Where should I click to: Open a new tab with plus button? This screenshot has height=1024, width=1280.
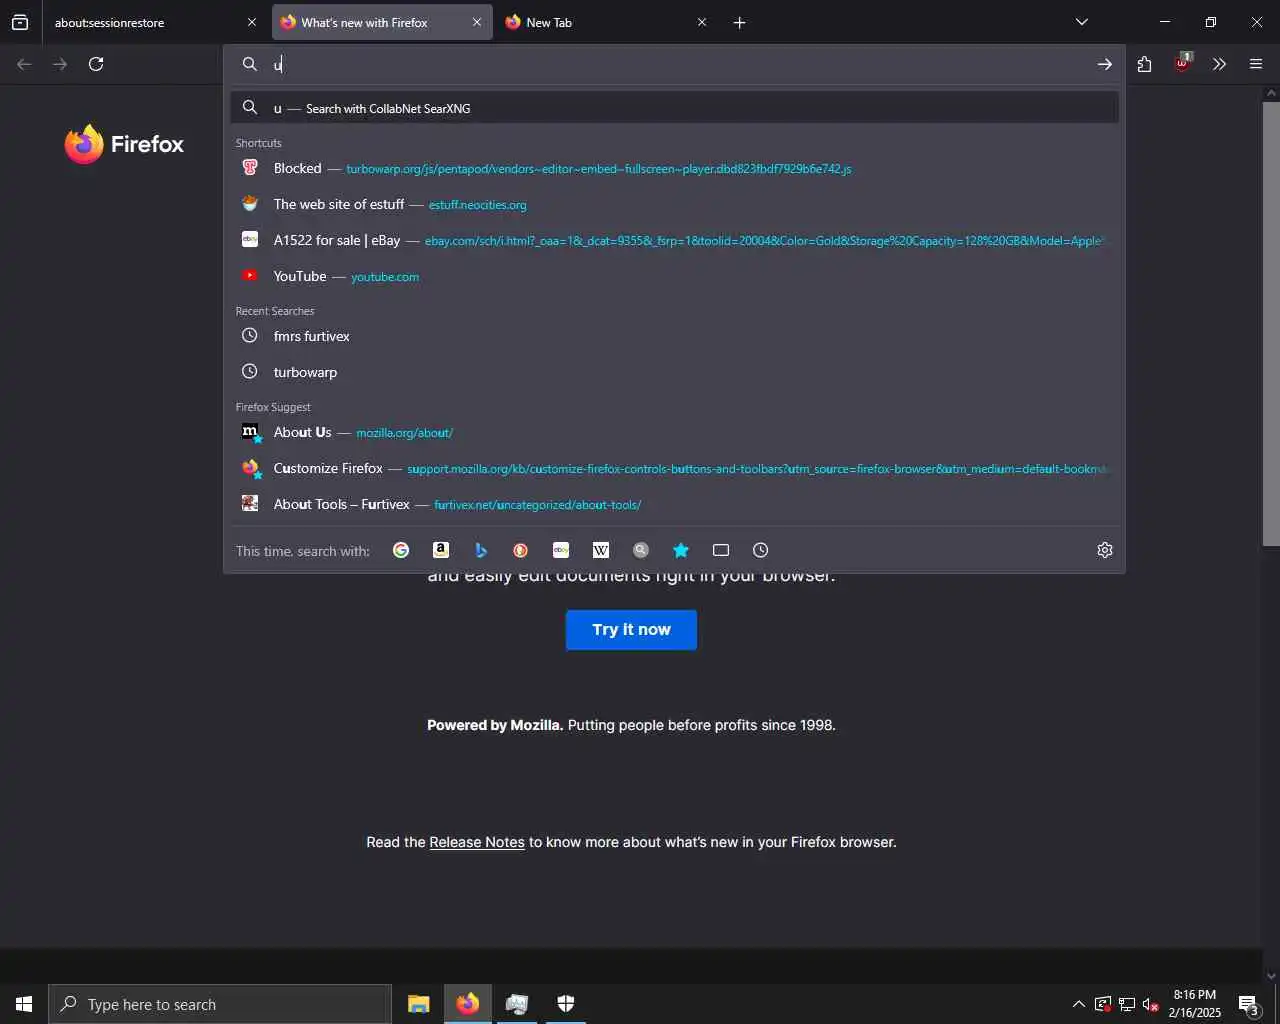point(739,22)
